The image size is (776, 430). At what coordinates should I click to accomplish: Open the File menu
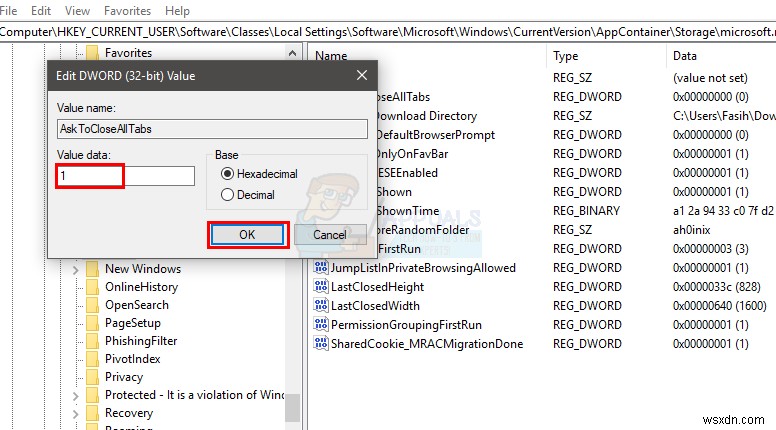[8, 10]
